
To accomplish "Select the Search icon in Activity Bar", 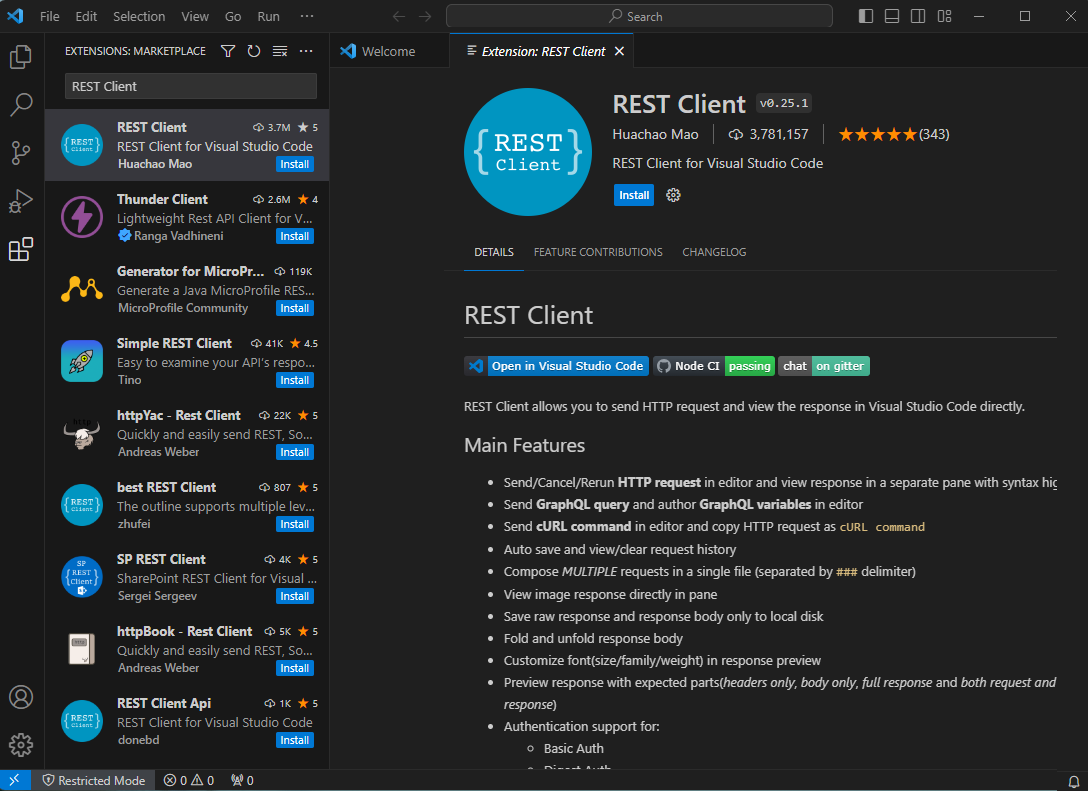I will pos(21,105).
